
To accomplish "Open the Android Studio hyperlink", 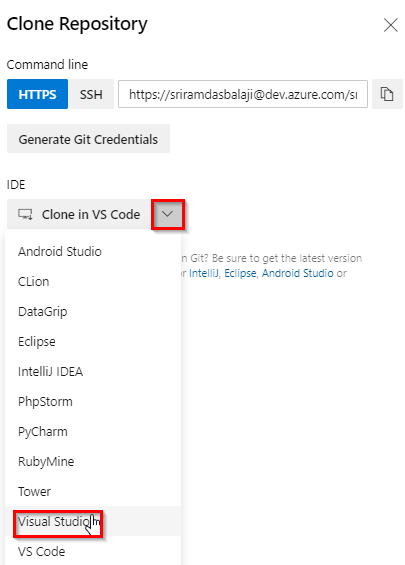I will (x=297, y=273).
